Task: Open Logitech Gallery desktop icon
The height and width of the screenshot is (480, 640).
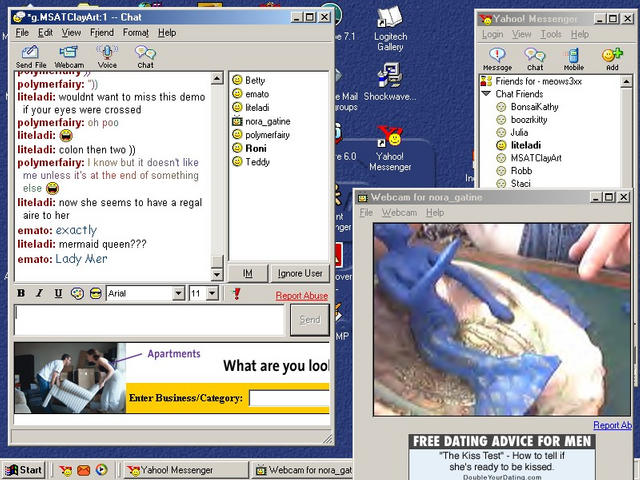Action: 391,29
